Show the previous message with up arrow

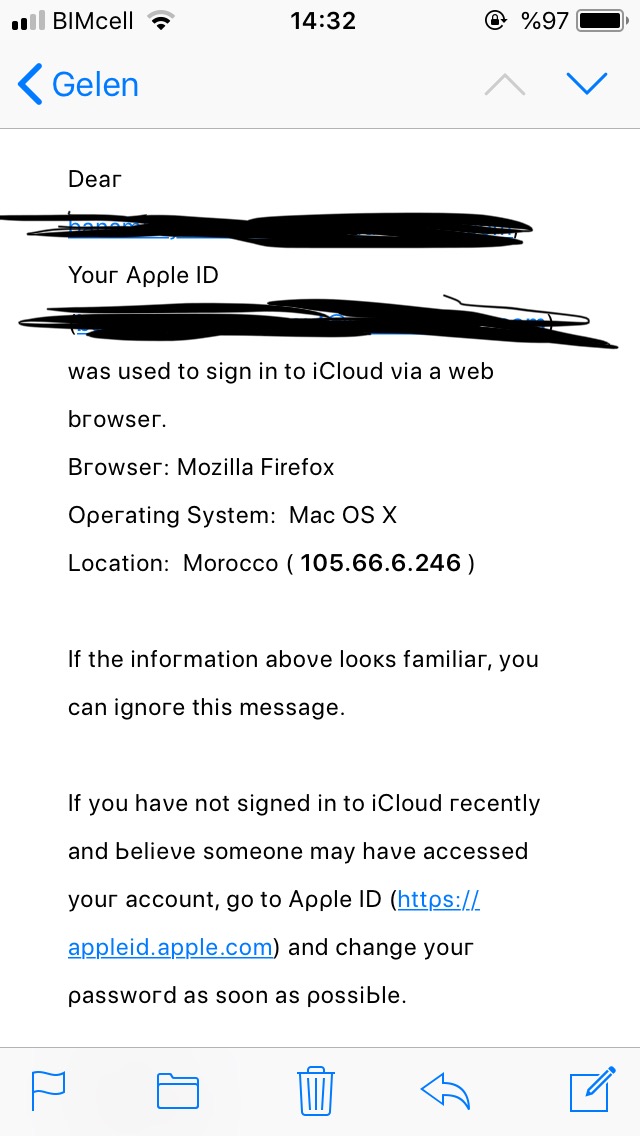click(x=504, y=85)
